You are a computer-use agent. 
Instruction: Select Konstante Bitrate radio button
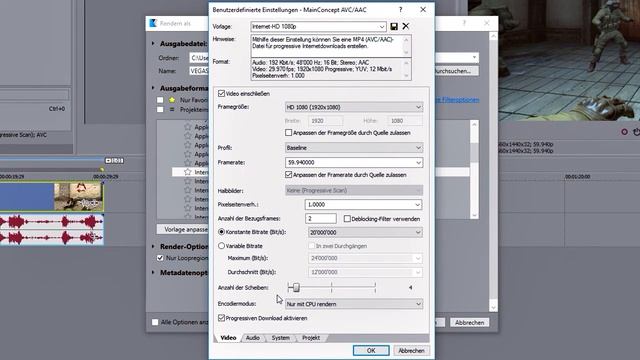click(221, 232)
